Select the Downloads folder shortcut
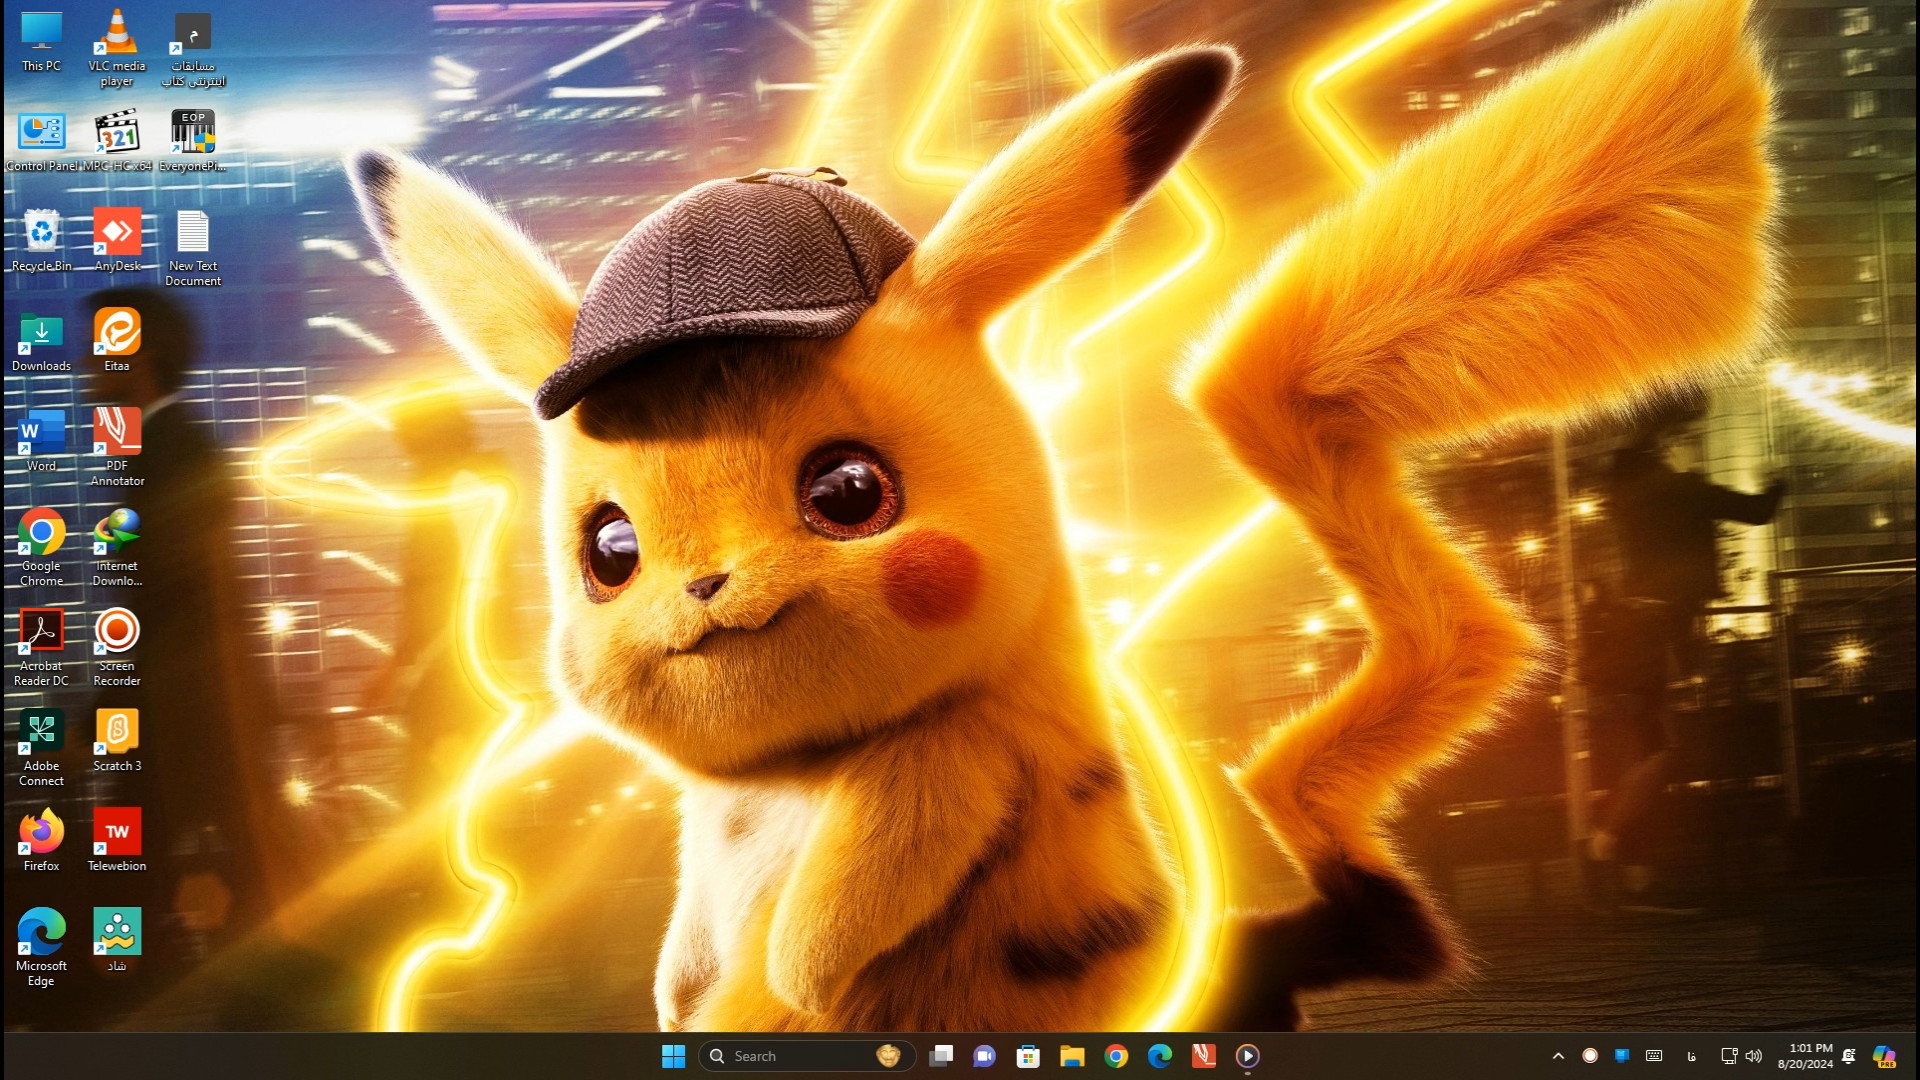This screenshot has width=1920, height=1080. coord(41,341)
